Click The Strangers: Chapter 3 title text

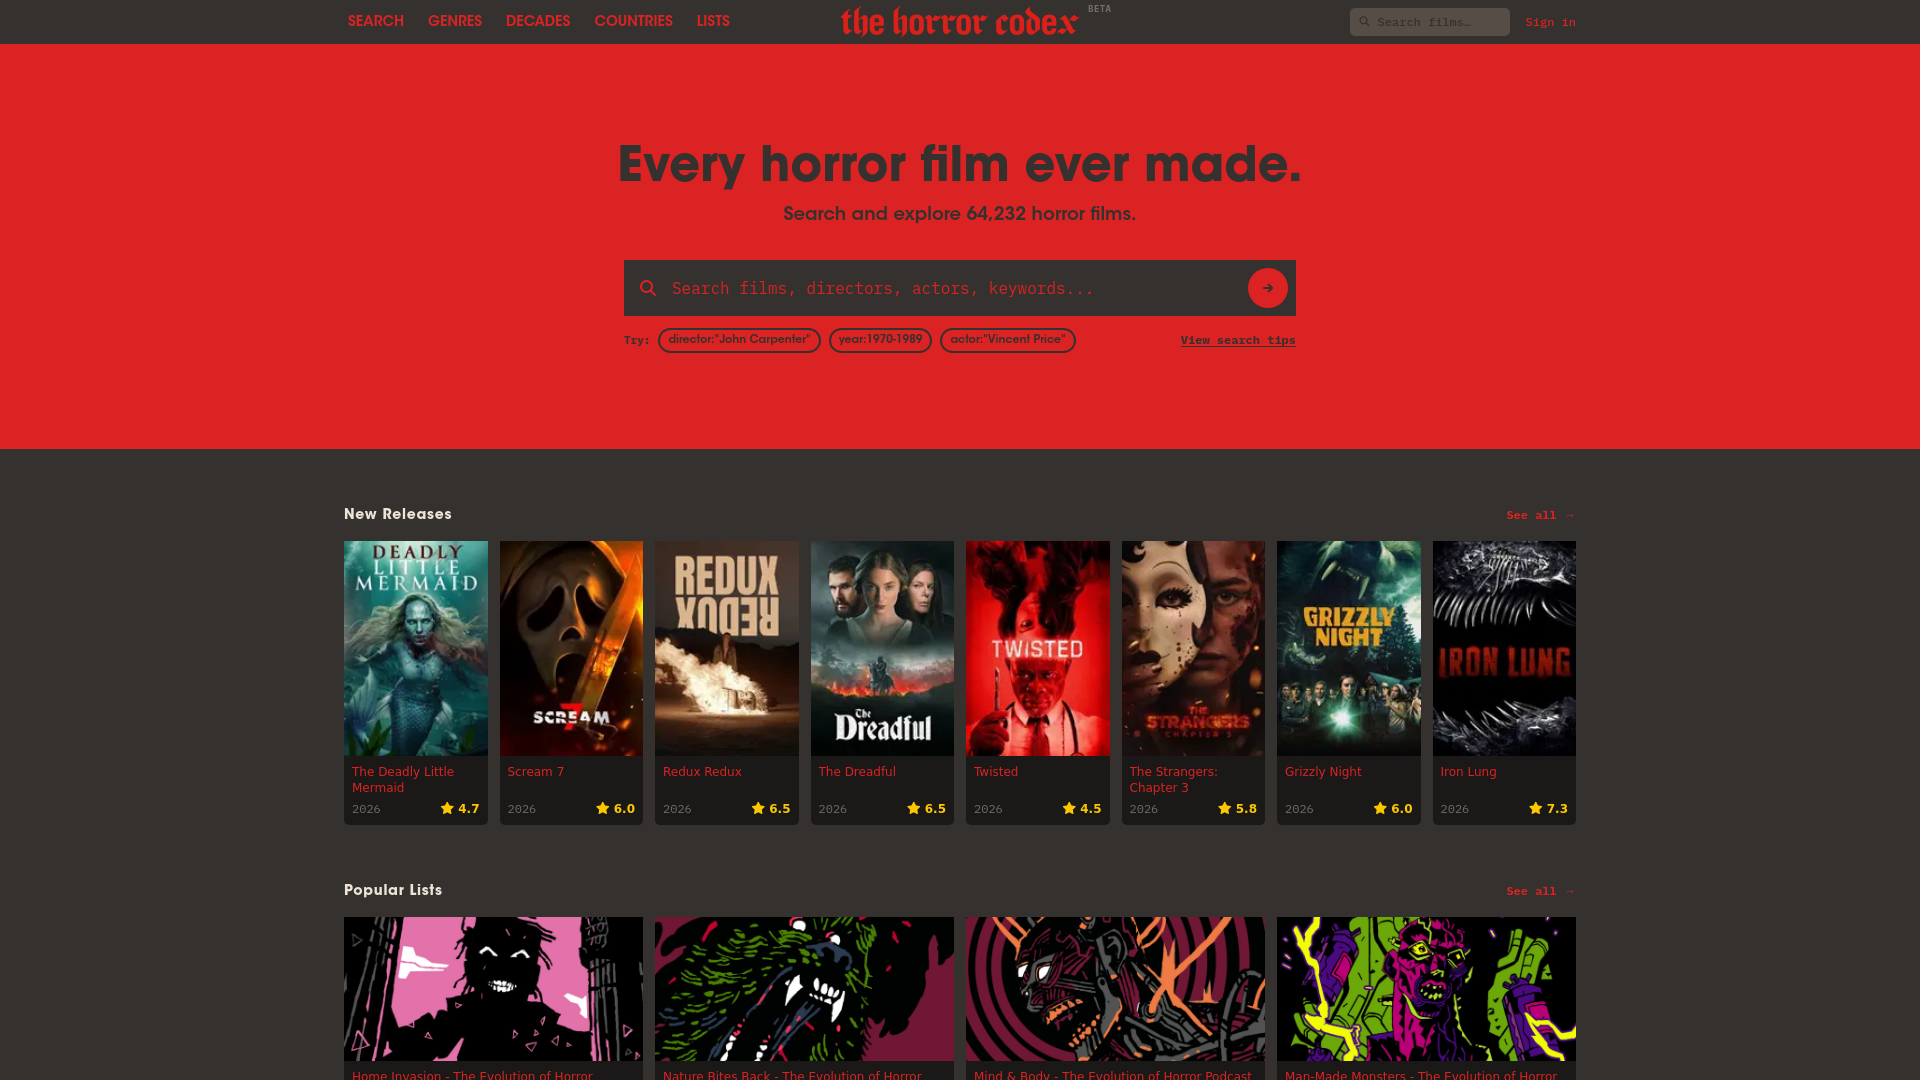pos(1174,779)
